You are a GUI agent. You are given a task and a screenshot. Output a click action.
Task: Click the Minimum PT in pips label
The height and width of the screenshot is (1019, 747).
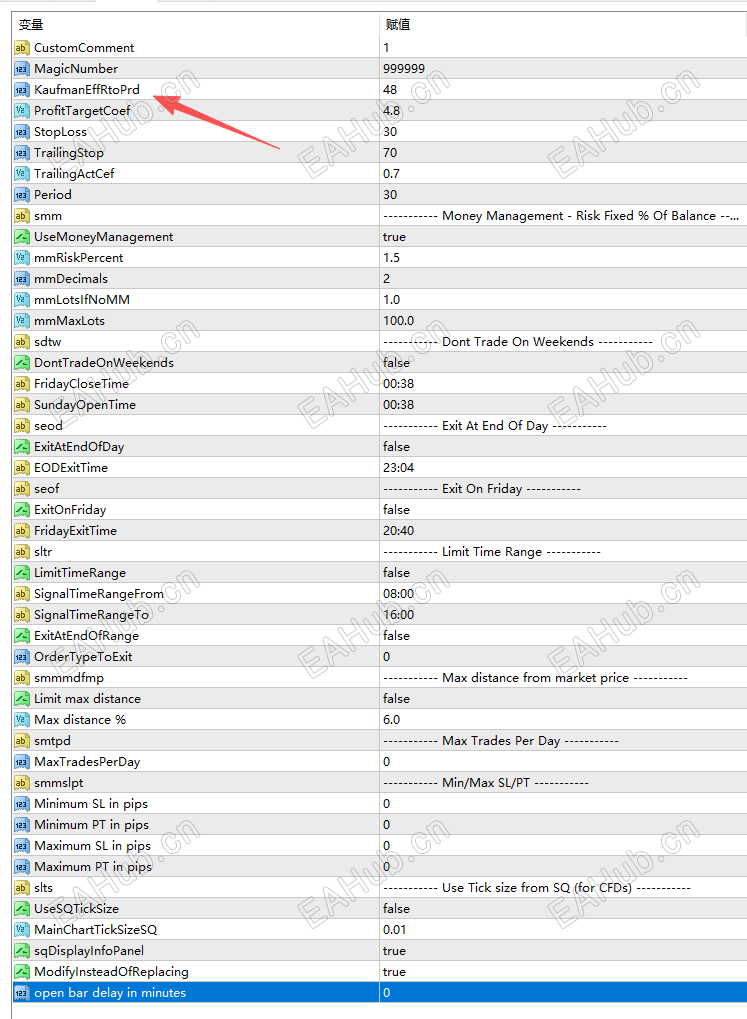point(92,825)
